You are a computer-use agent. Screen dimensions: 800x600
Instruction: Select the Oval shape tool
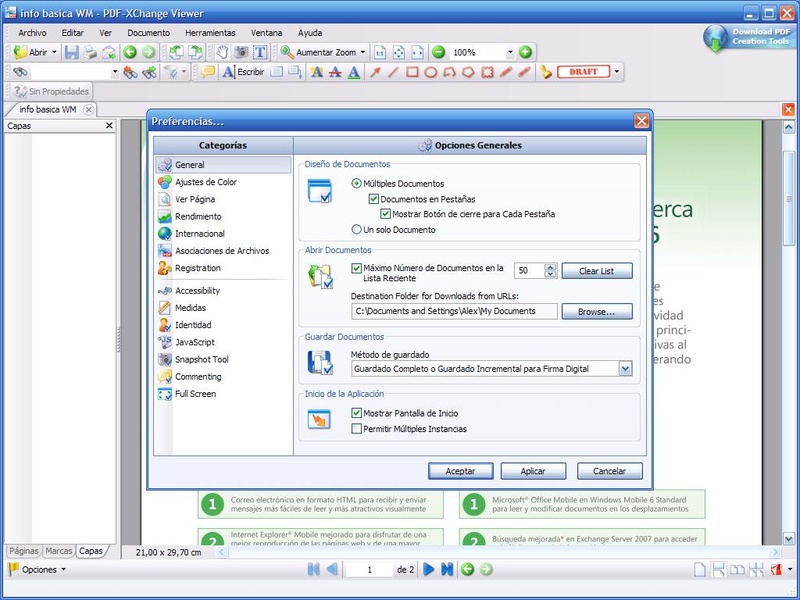point(431,72)
